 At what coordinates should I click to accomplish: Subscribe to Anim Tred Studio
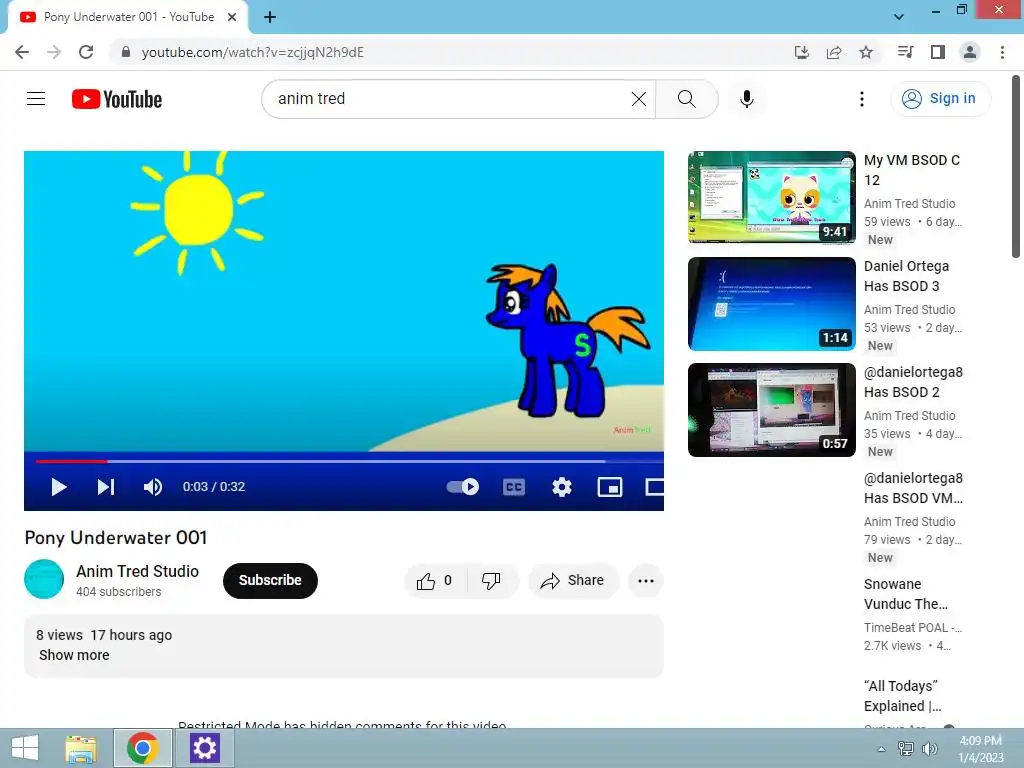(270, 581)
